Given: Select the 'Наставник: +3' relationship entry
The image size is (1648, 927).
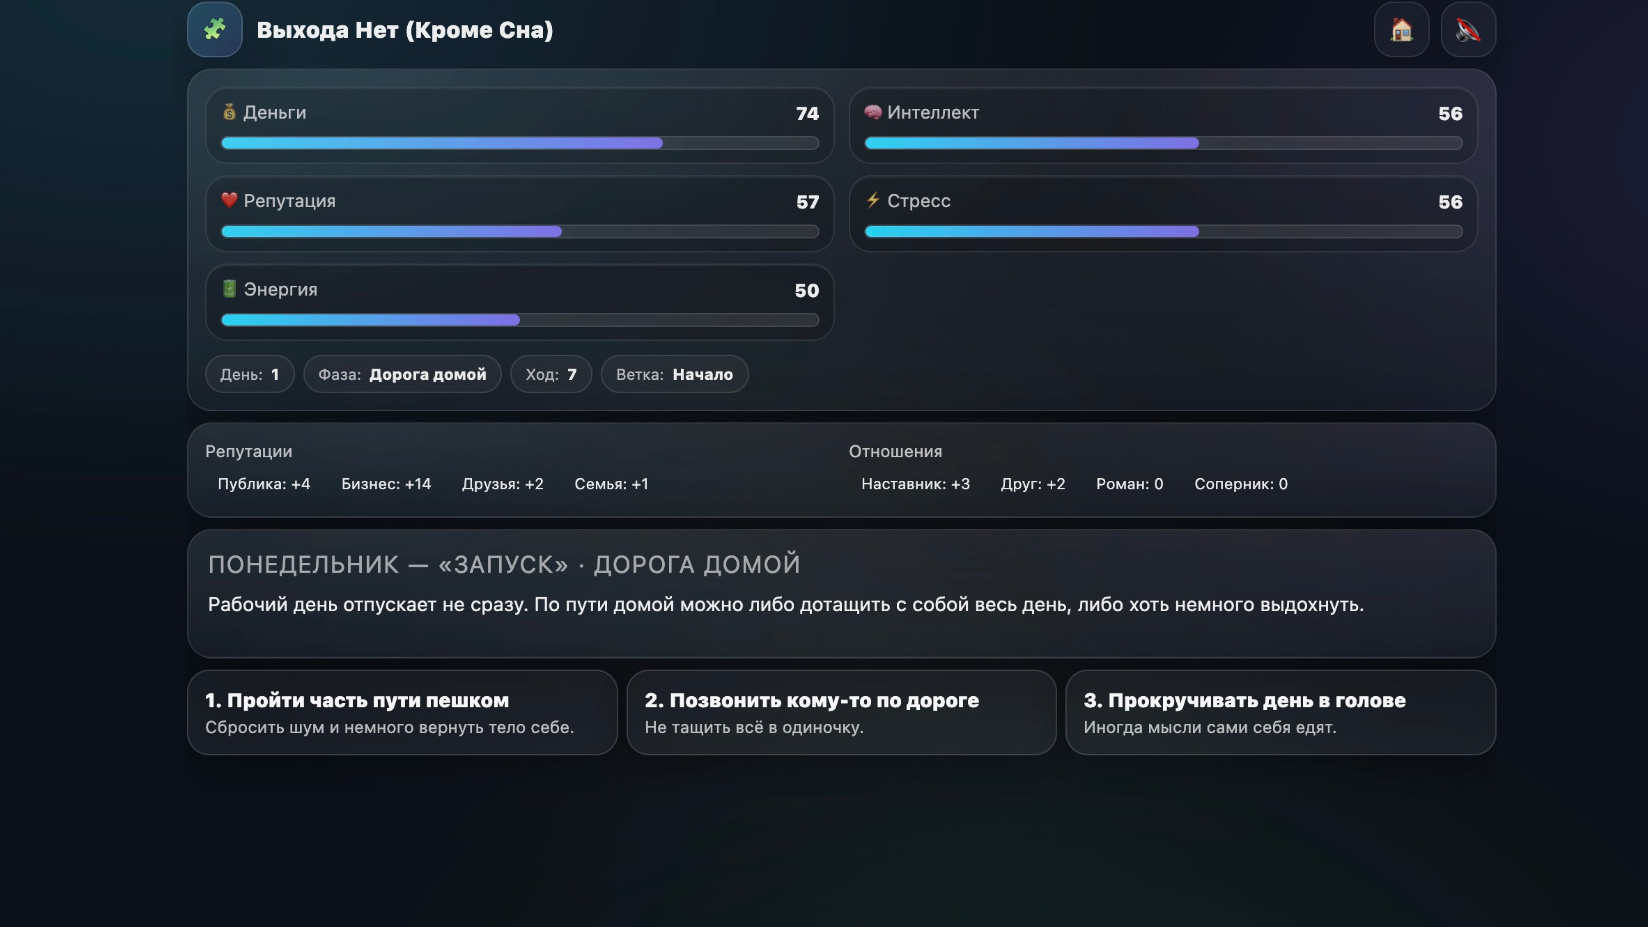Looking at the screenshot, I should tap(915, 484).
